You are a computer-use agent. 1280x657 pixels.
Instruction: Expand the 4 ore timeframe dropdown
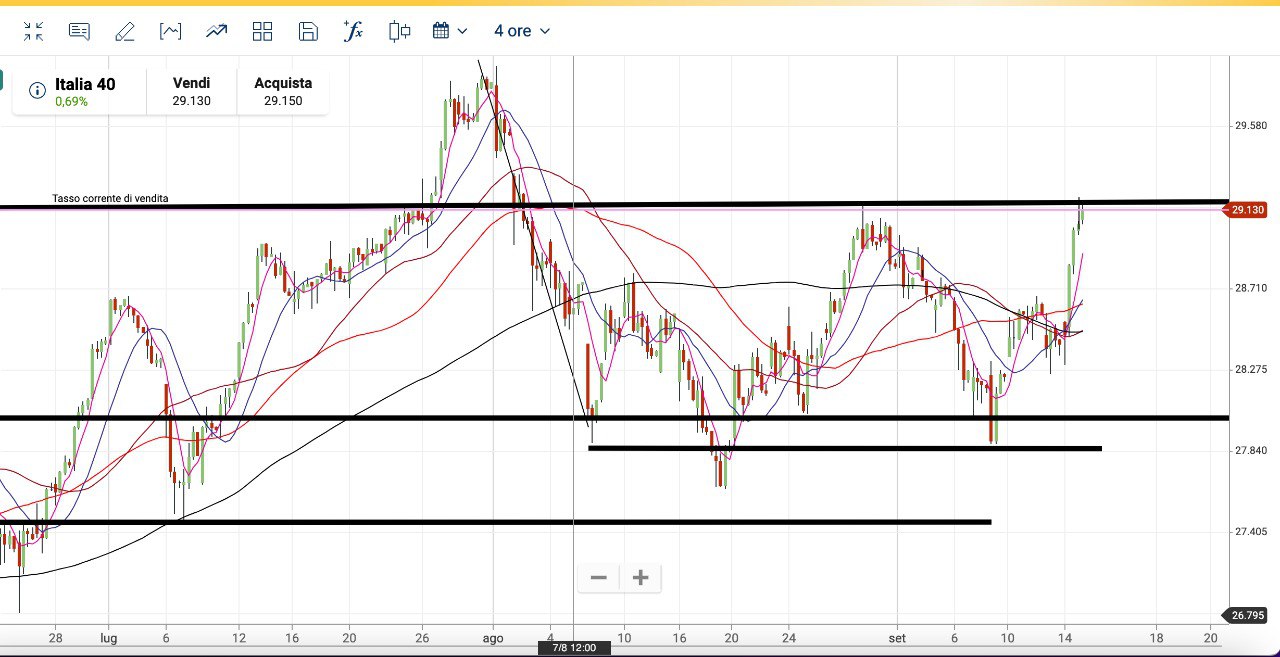[521, 31]
